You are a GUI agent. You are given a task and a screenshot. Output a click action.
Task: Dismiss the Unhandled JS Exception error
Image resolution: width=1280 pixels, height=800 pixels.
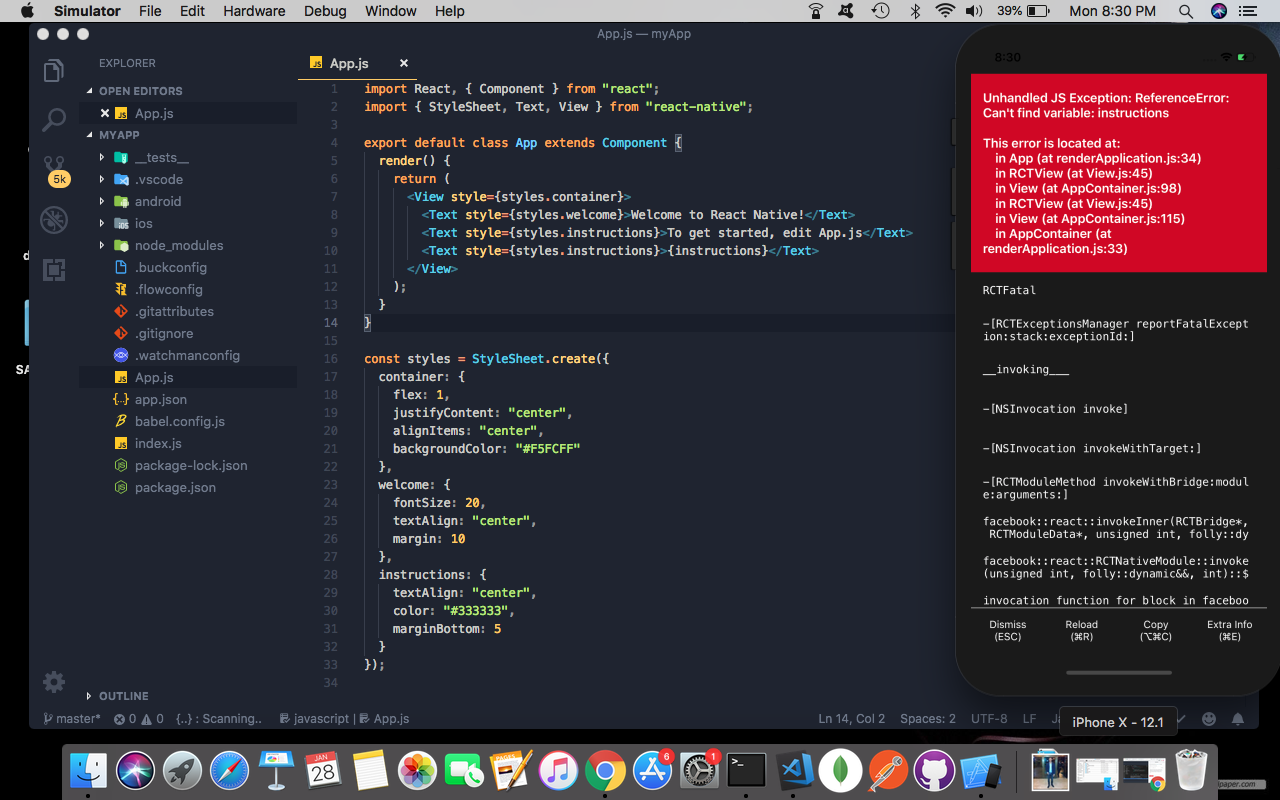pos(1007,629)
